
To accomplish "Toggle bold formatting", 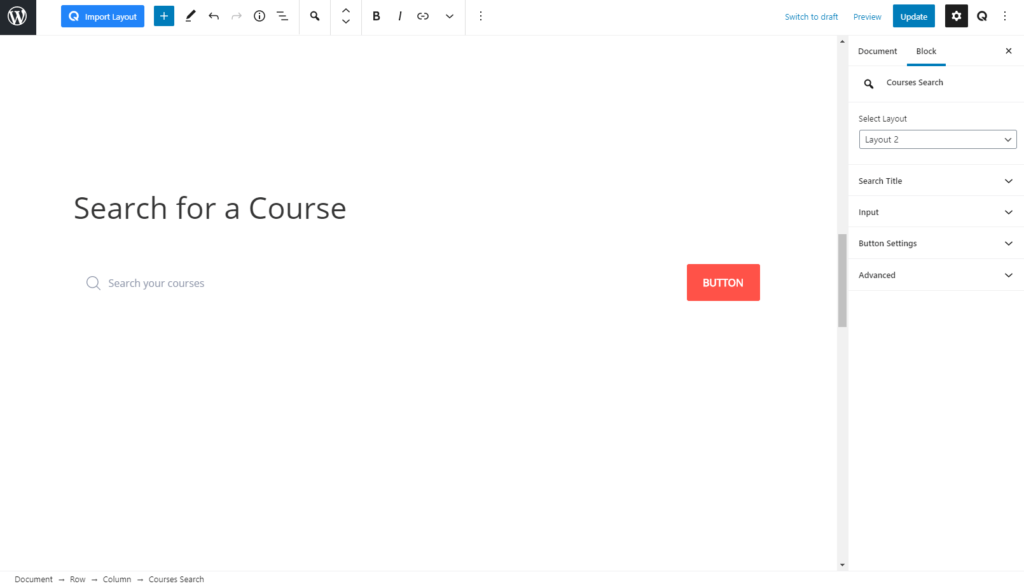I will [376, 16].
